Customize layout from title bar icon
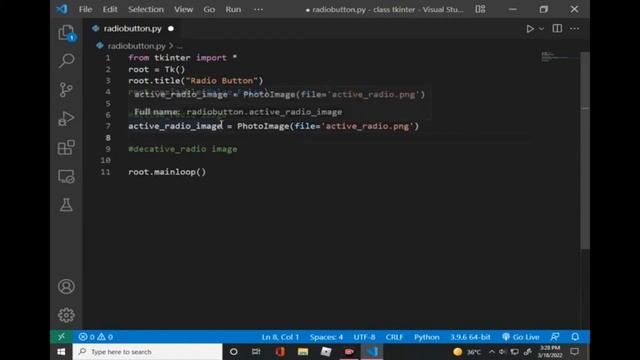 pyautogui.click(x=480, y=9)
